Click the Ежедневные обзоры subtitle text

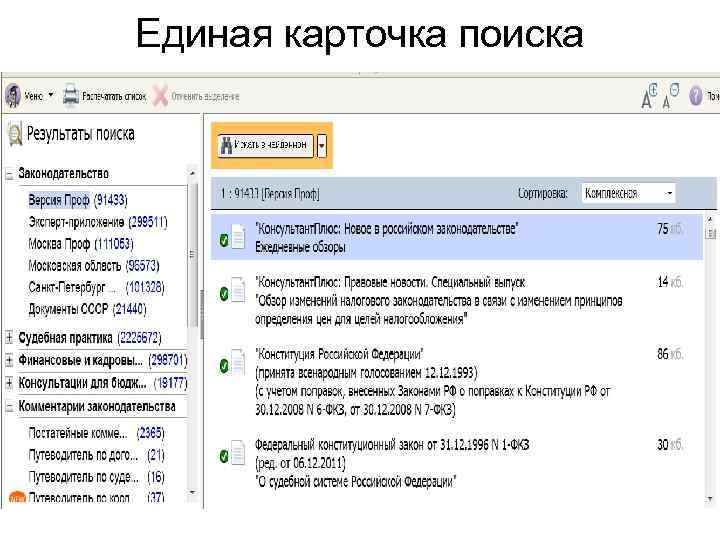coord(300,248)
